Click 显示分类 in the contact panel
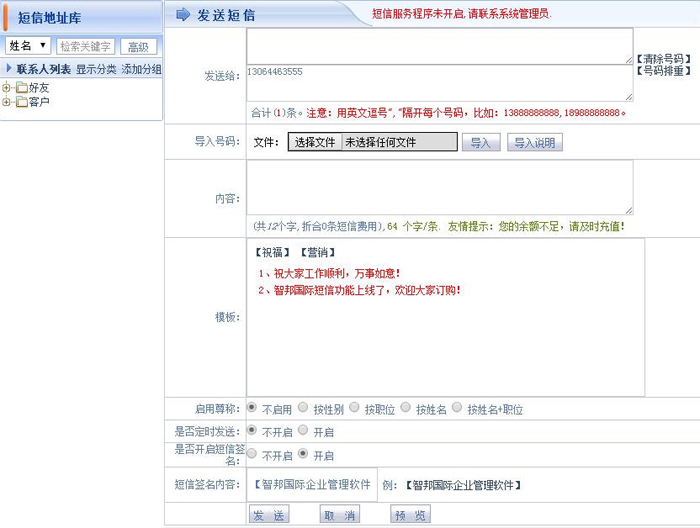Image resolution: width=700 pixels, height=528 pixels. [96, 69]
